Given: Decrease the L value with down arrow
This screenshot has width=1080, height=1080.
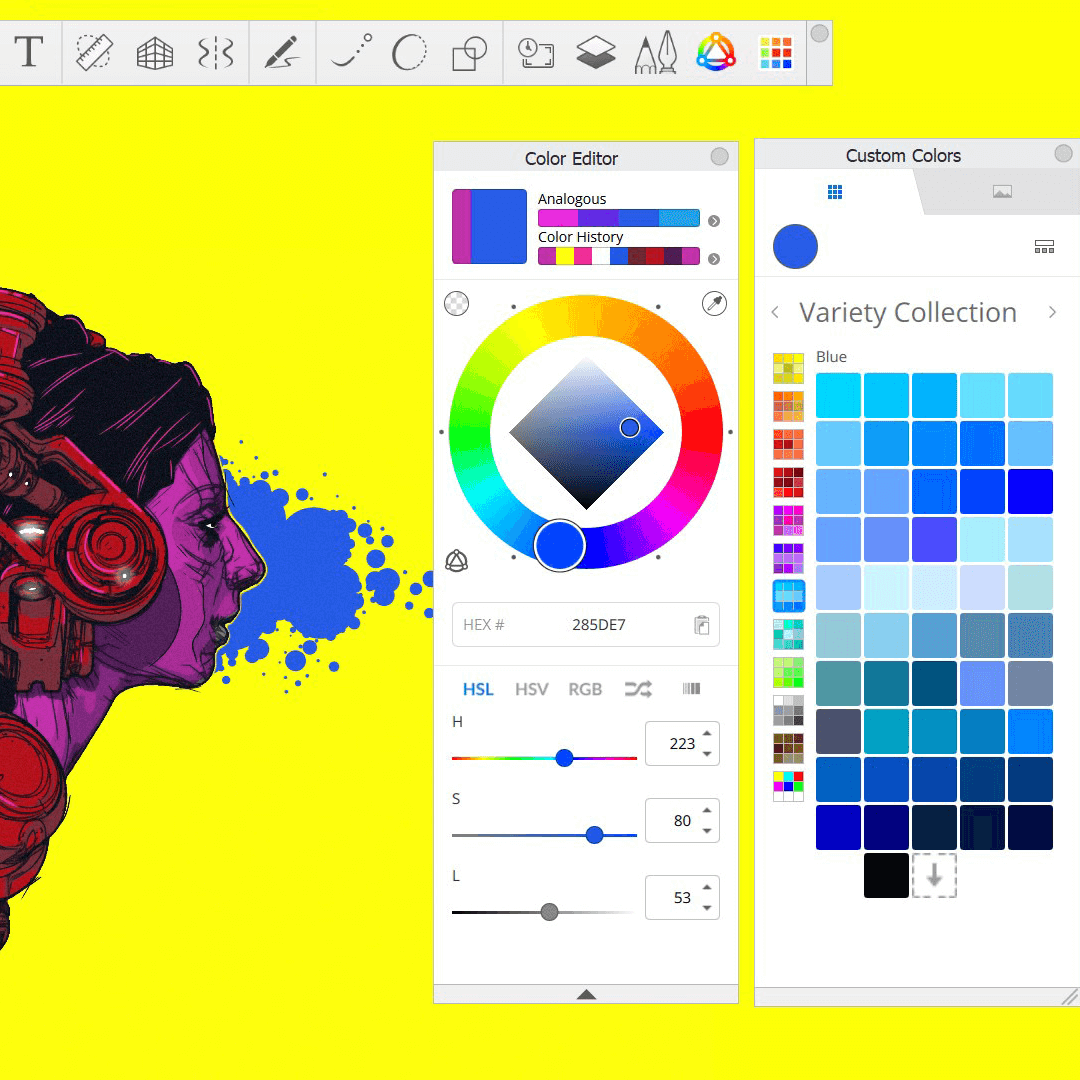Looking at the screenshot, I should 707,908.
